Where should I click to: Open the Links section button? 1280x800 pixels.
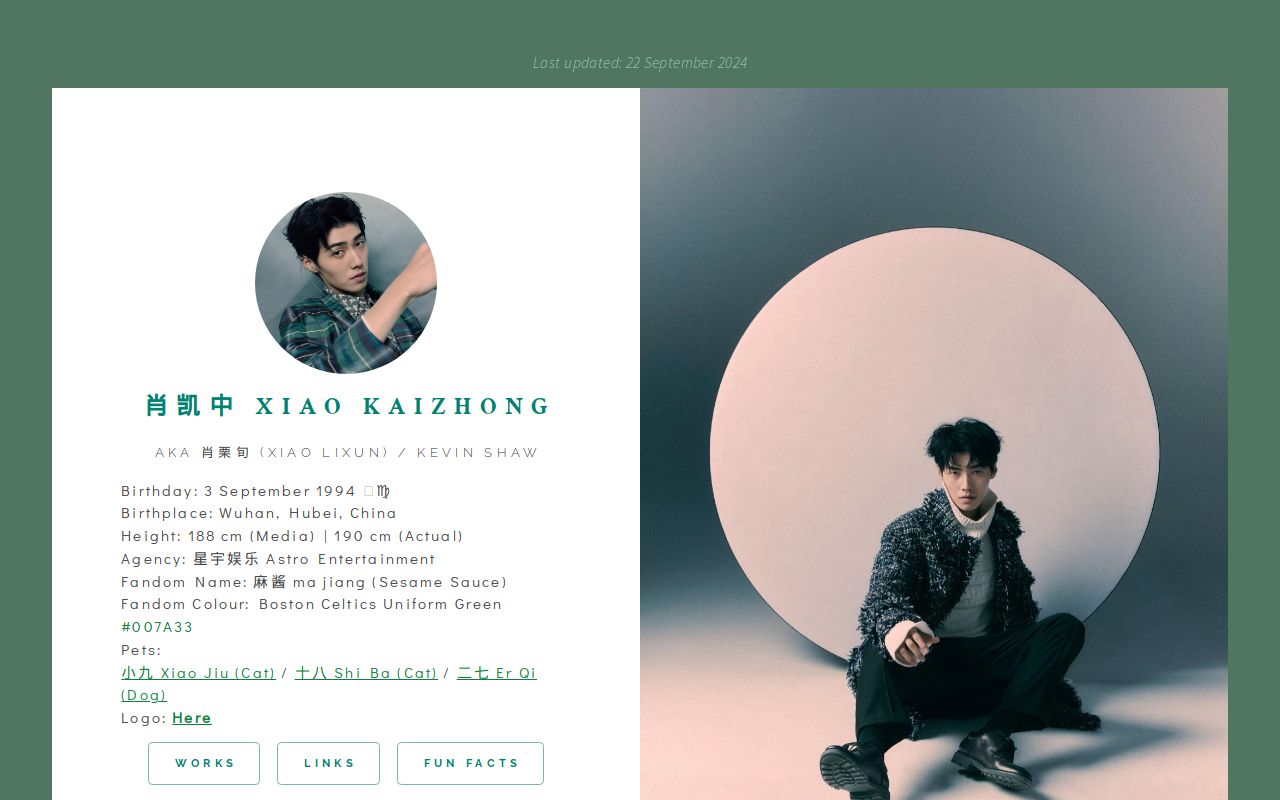(328, 763)
